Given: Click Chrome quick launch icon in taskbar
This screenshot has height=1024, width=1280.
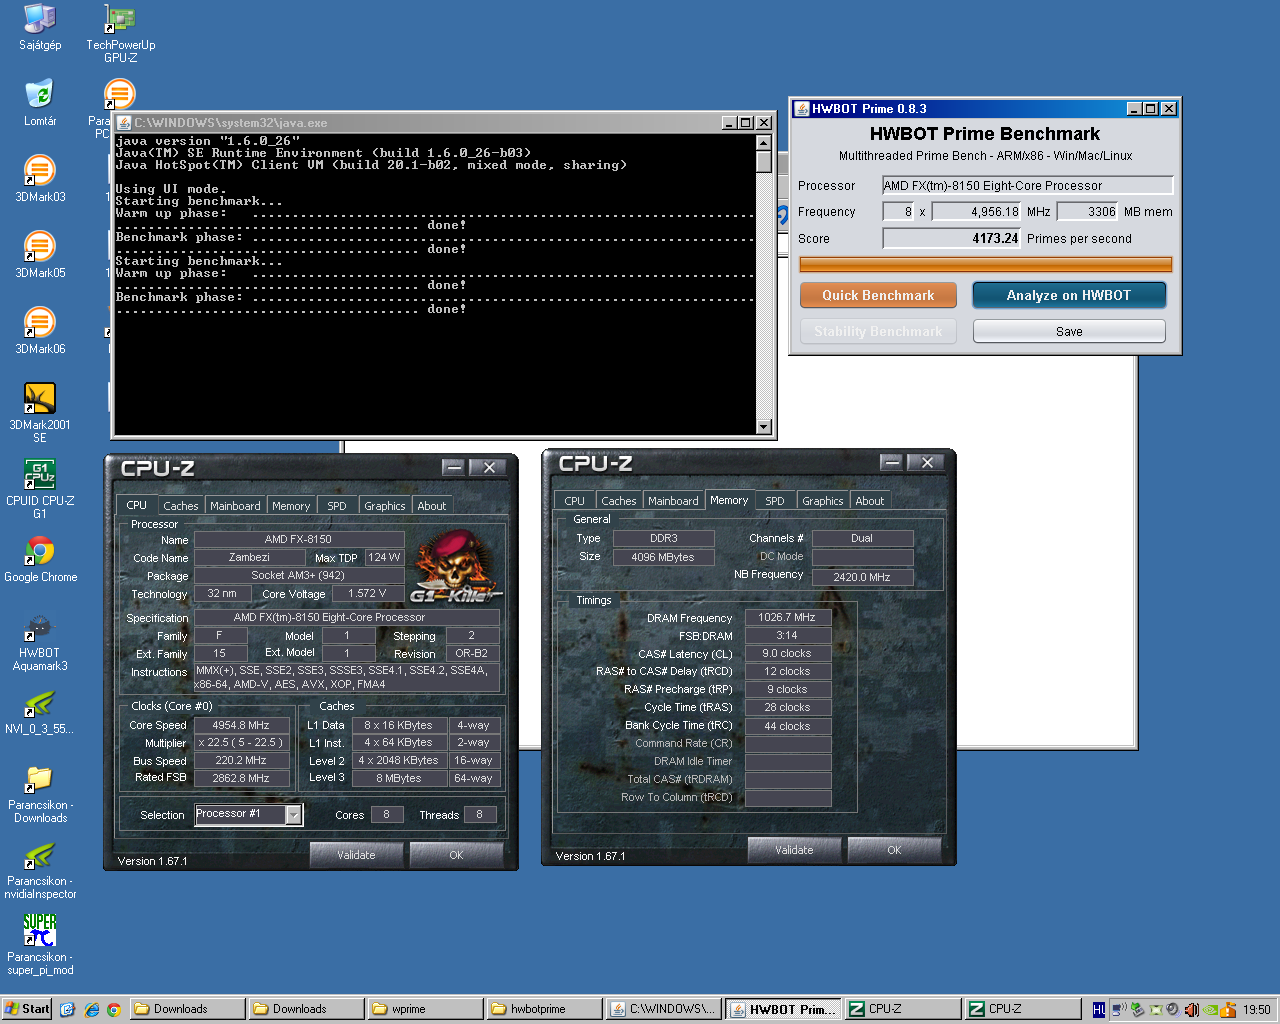Looking at the screenshot, I should pyautogui.click(x=114, y=1009).
